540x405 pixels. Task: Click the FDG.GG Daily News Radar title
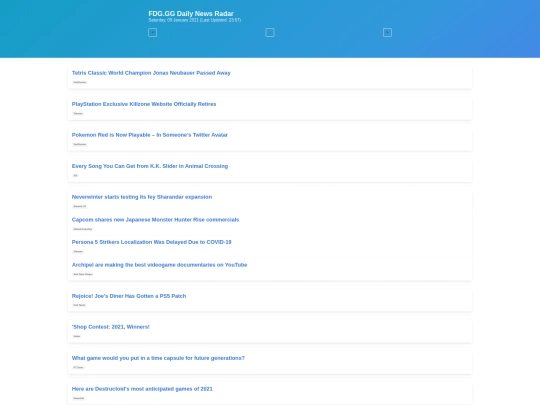pos(191,13)
